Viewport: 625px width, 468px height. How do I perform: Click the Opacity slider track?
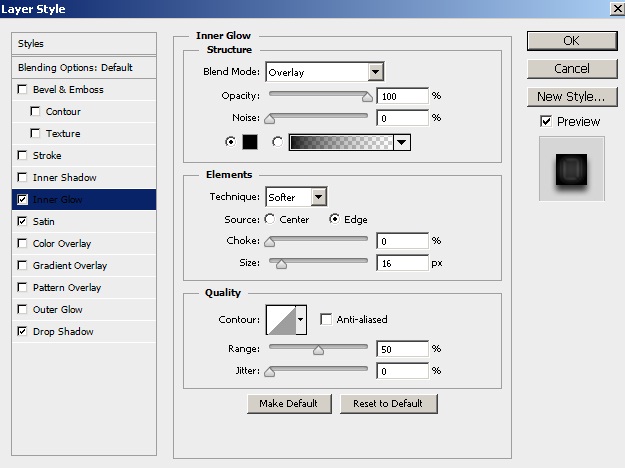point(317,97)
